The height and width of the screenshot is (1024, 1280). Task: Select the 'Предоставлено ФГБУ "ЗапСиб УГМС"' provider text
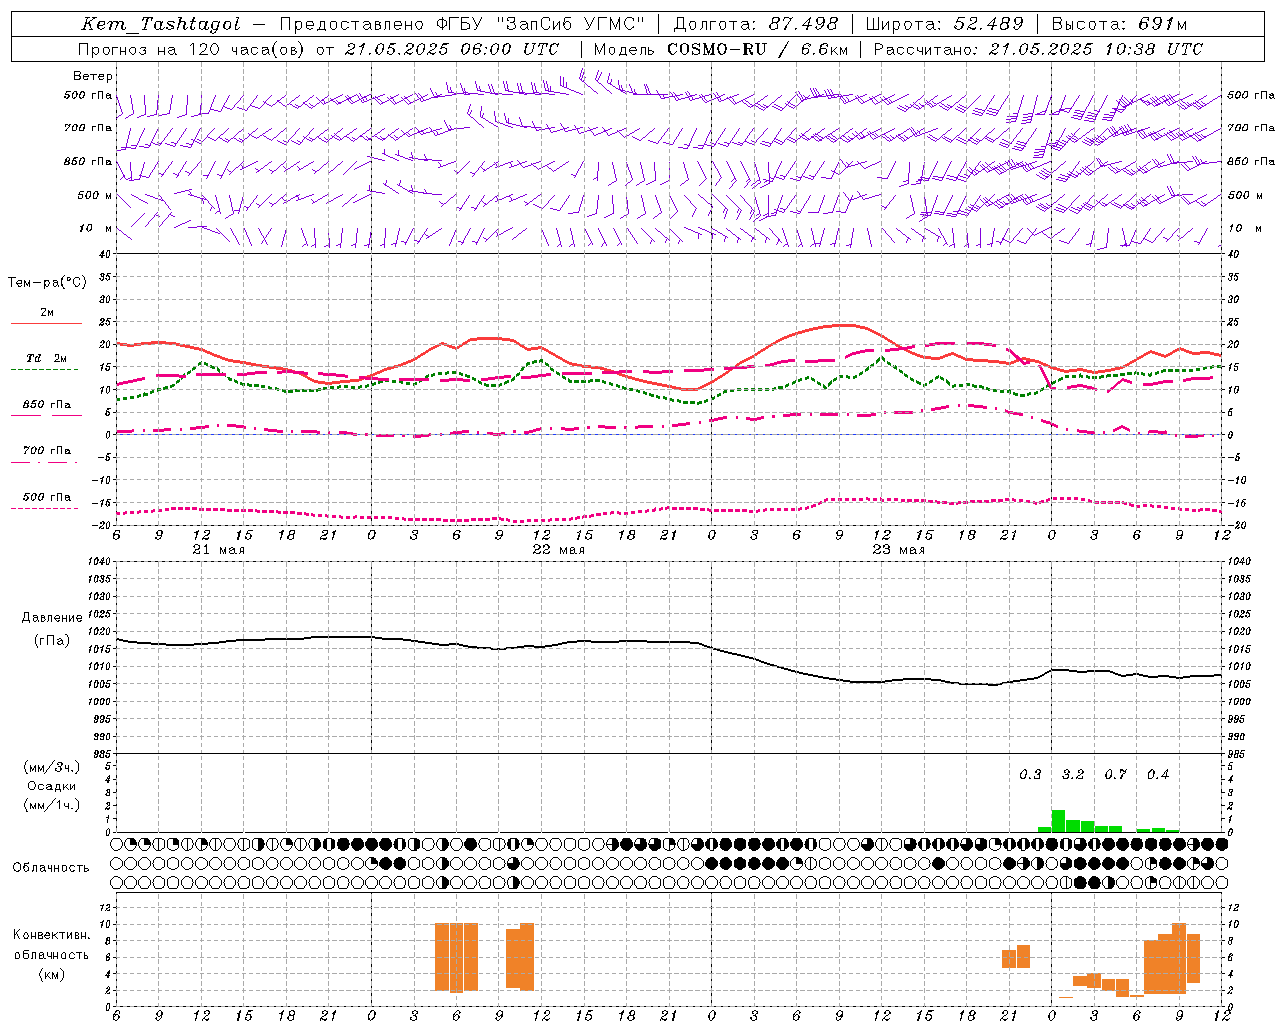tap(462, 24)
